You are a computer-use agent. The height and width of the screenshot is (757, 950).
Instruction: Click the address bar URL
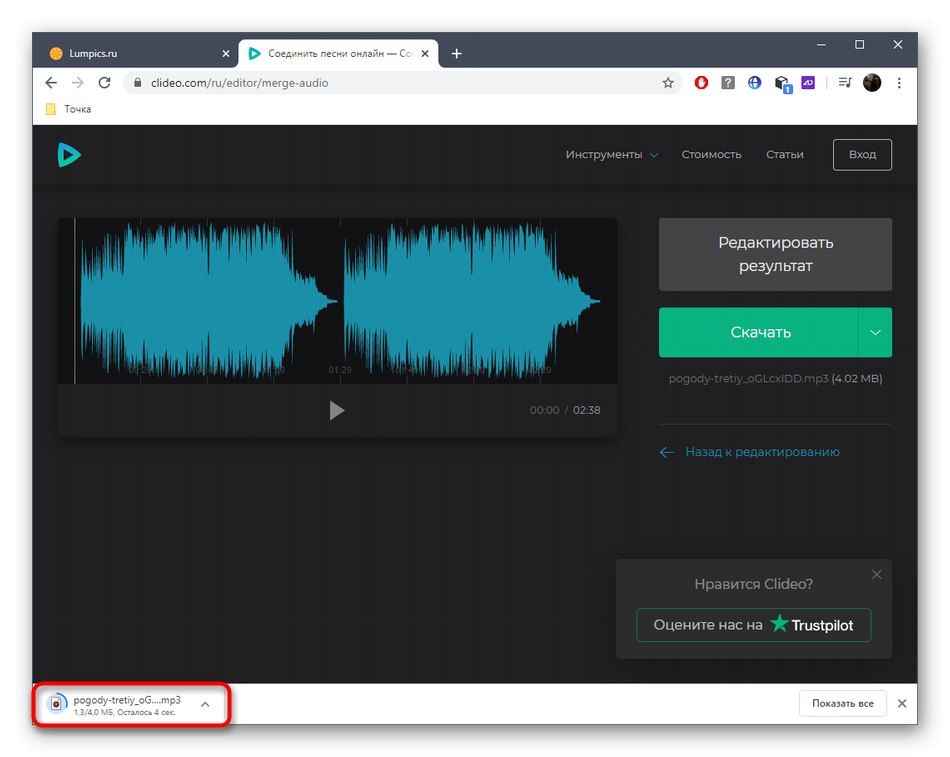pos(239,83)
